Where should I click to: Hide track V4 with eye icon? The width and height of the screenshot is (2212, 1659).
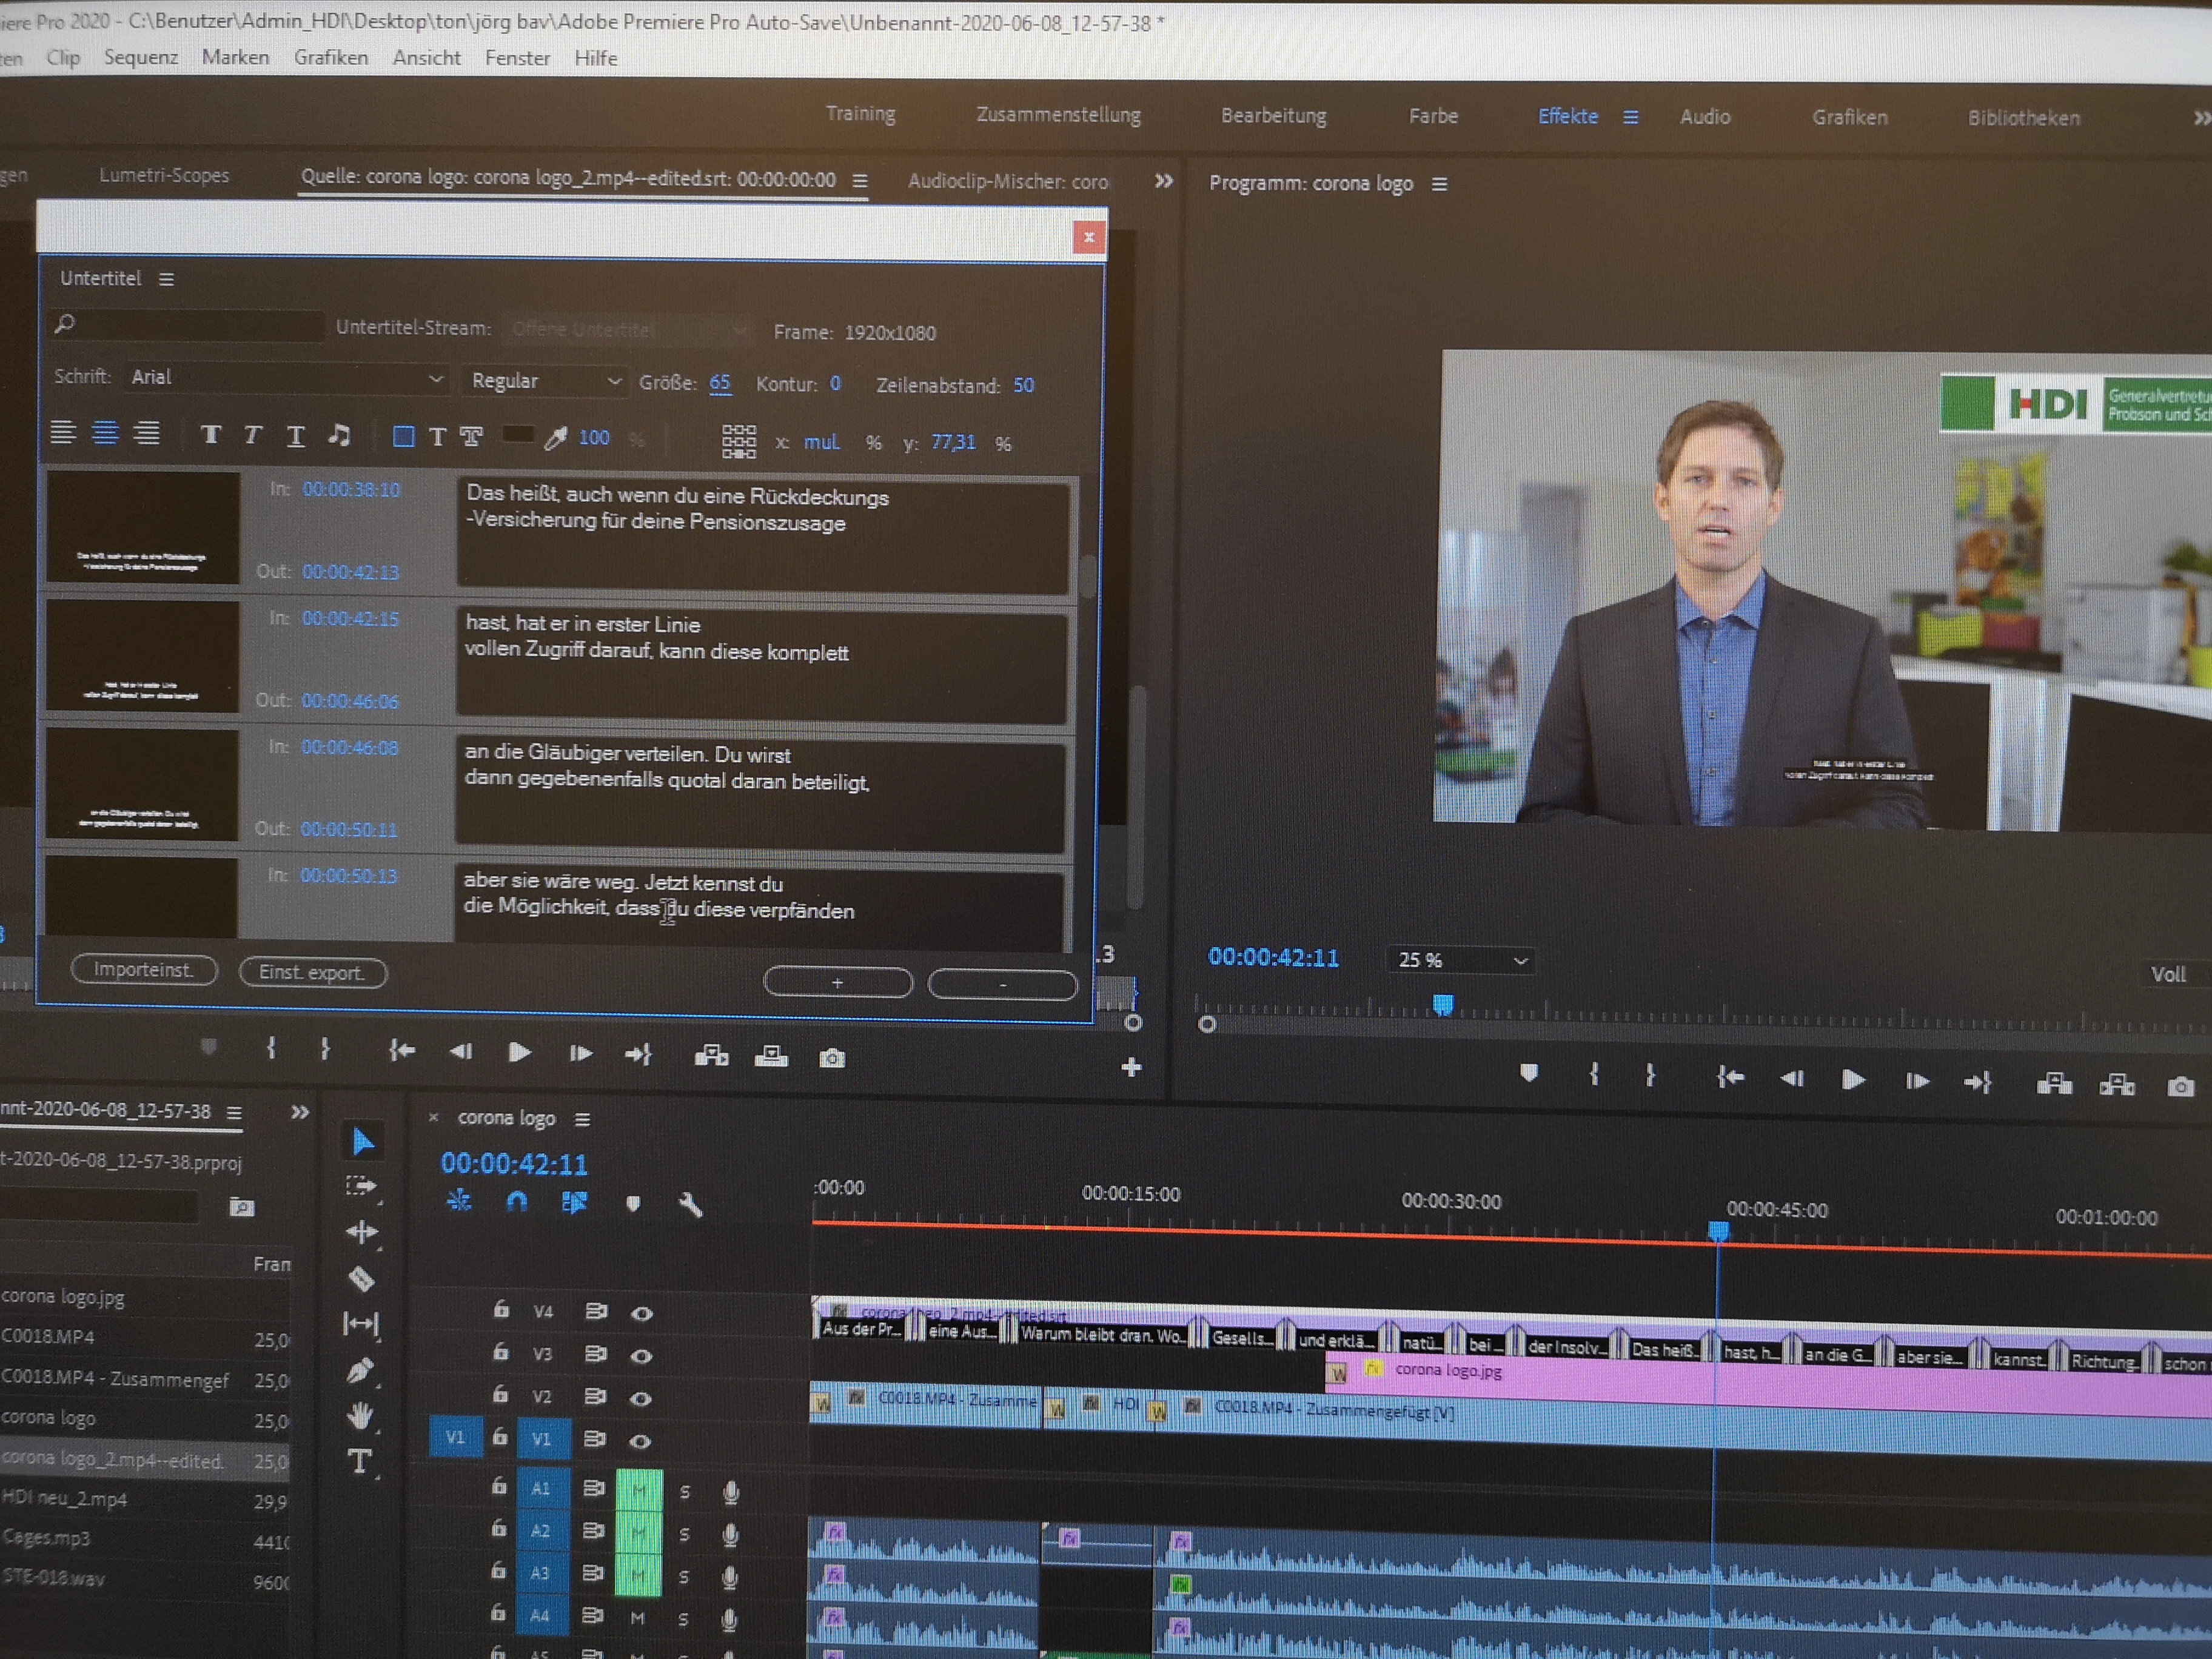tap(642, 1313)
